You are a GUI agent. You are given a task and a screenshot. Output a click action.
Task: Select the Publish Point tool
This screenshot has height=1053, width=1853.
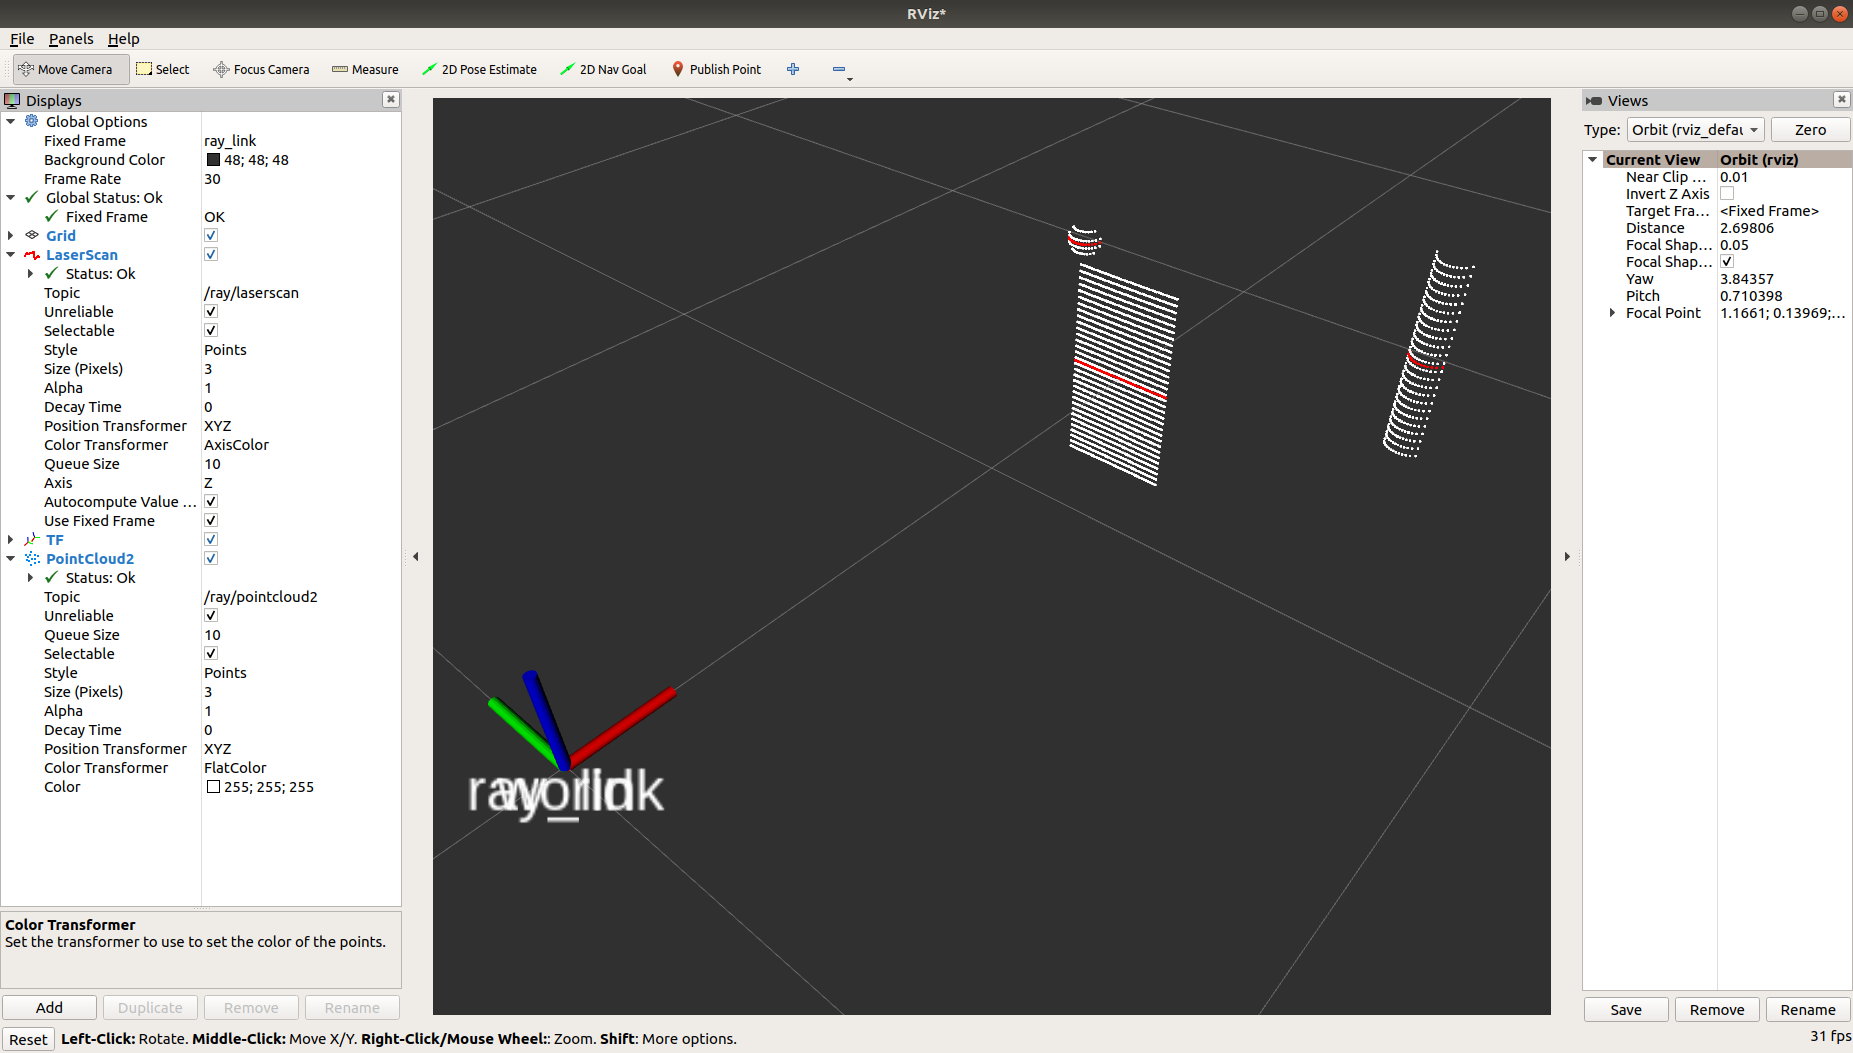pyautogui.click(x=717, y=69)
